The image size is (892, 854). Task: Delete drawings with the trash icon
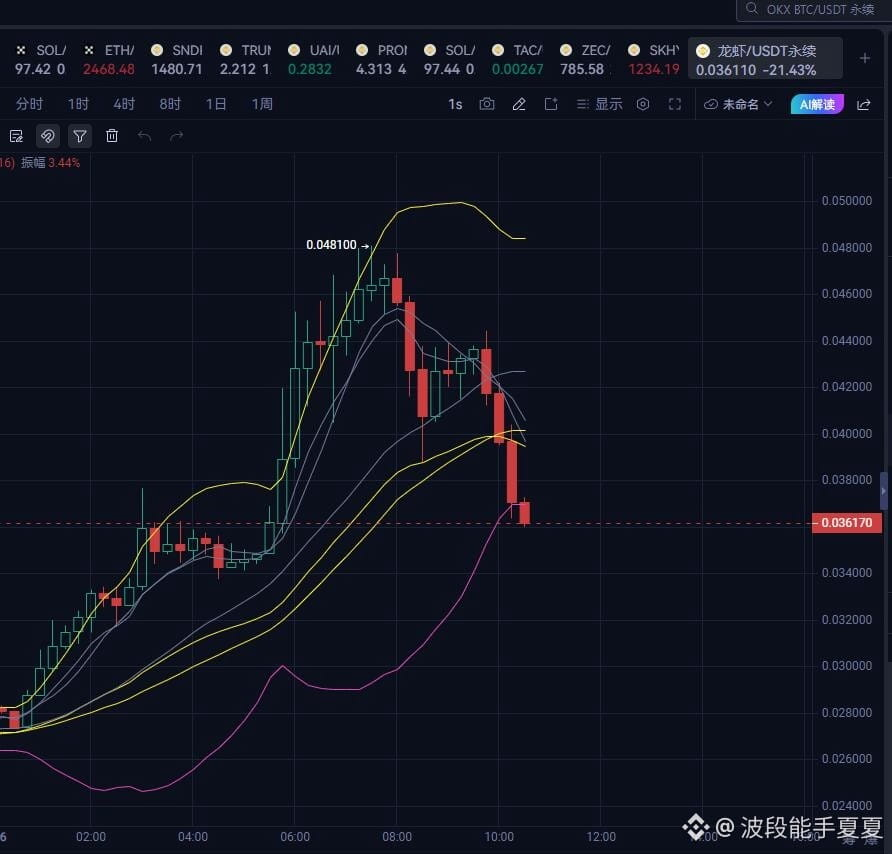(112, 136)
